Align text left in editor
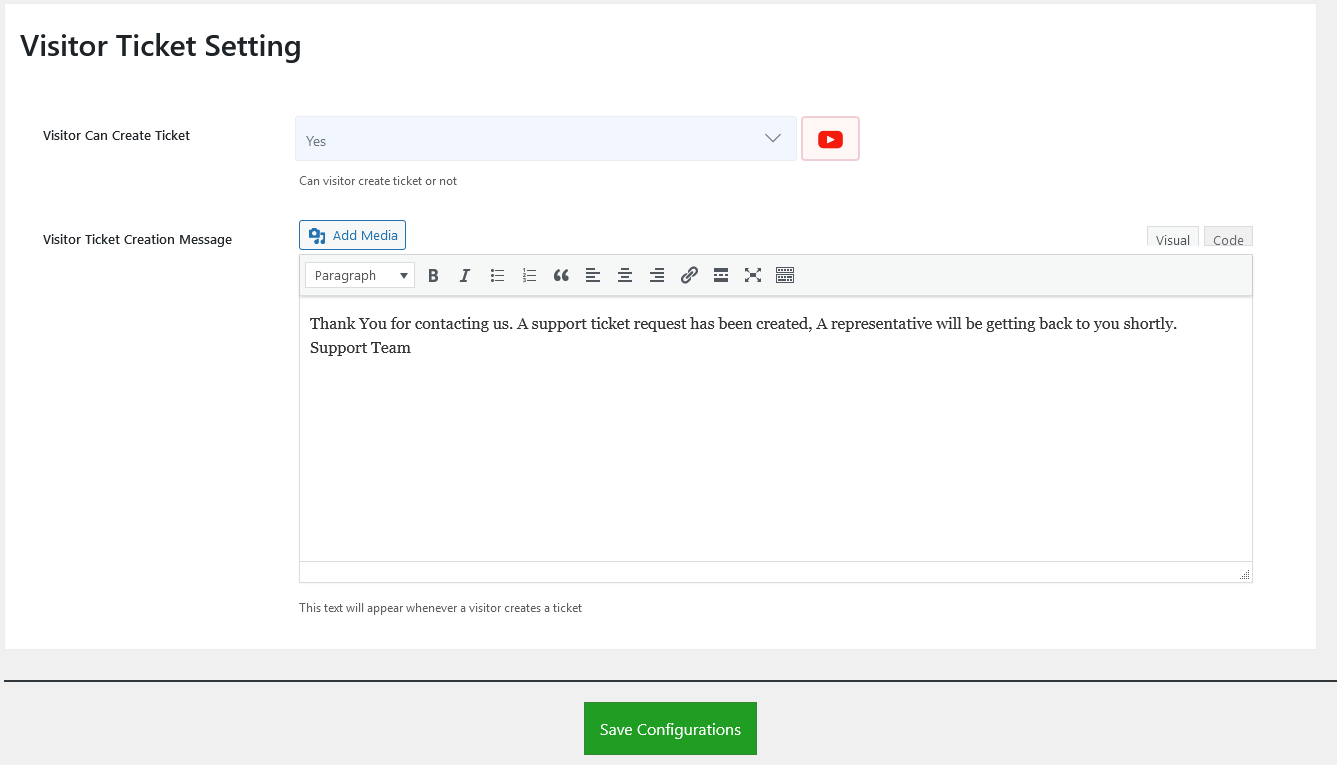This screenshot has height=765, width=1337. click(x=593, y=276)
